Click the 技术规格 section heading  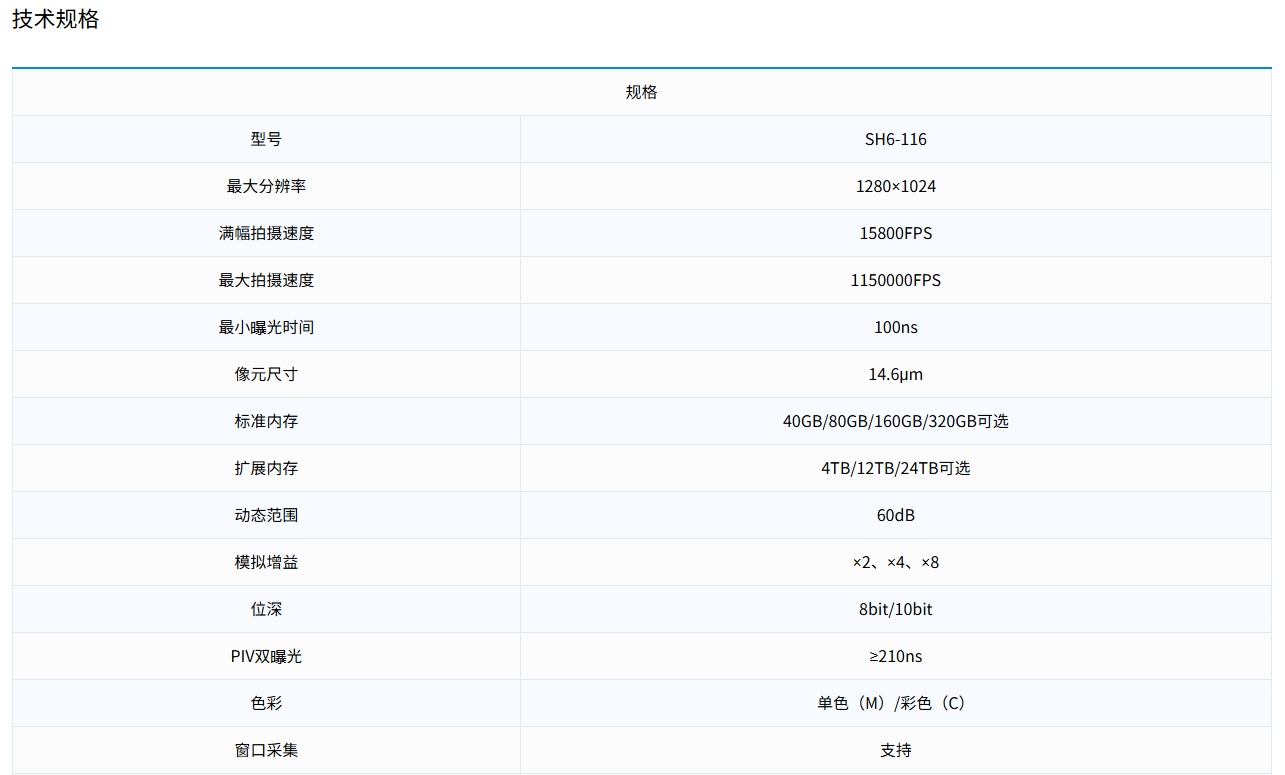(56, 20)
